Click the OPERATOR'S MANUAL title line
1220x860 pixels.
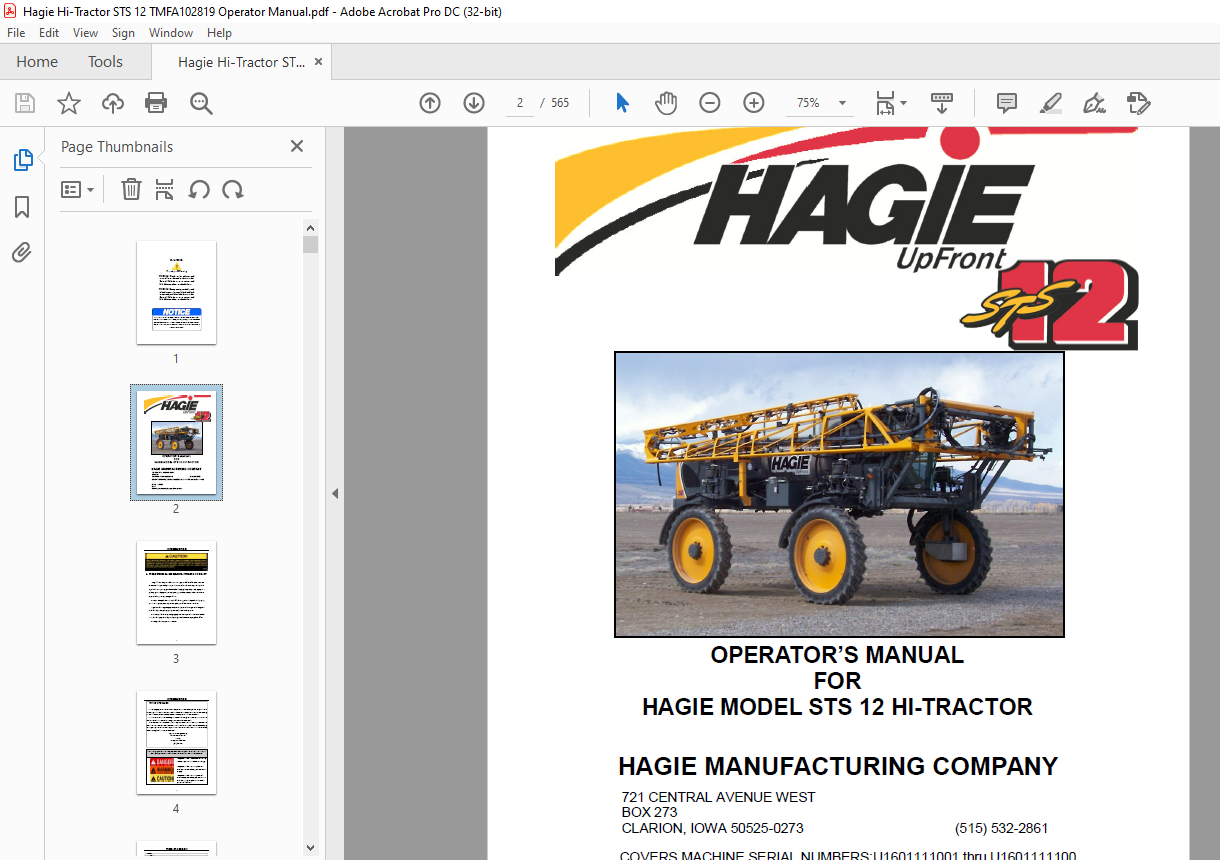tap(837, 655)
